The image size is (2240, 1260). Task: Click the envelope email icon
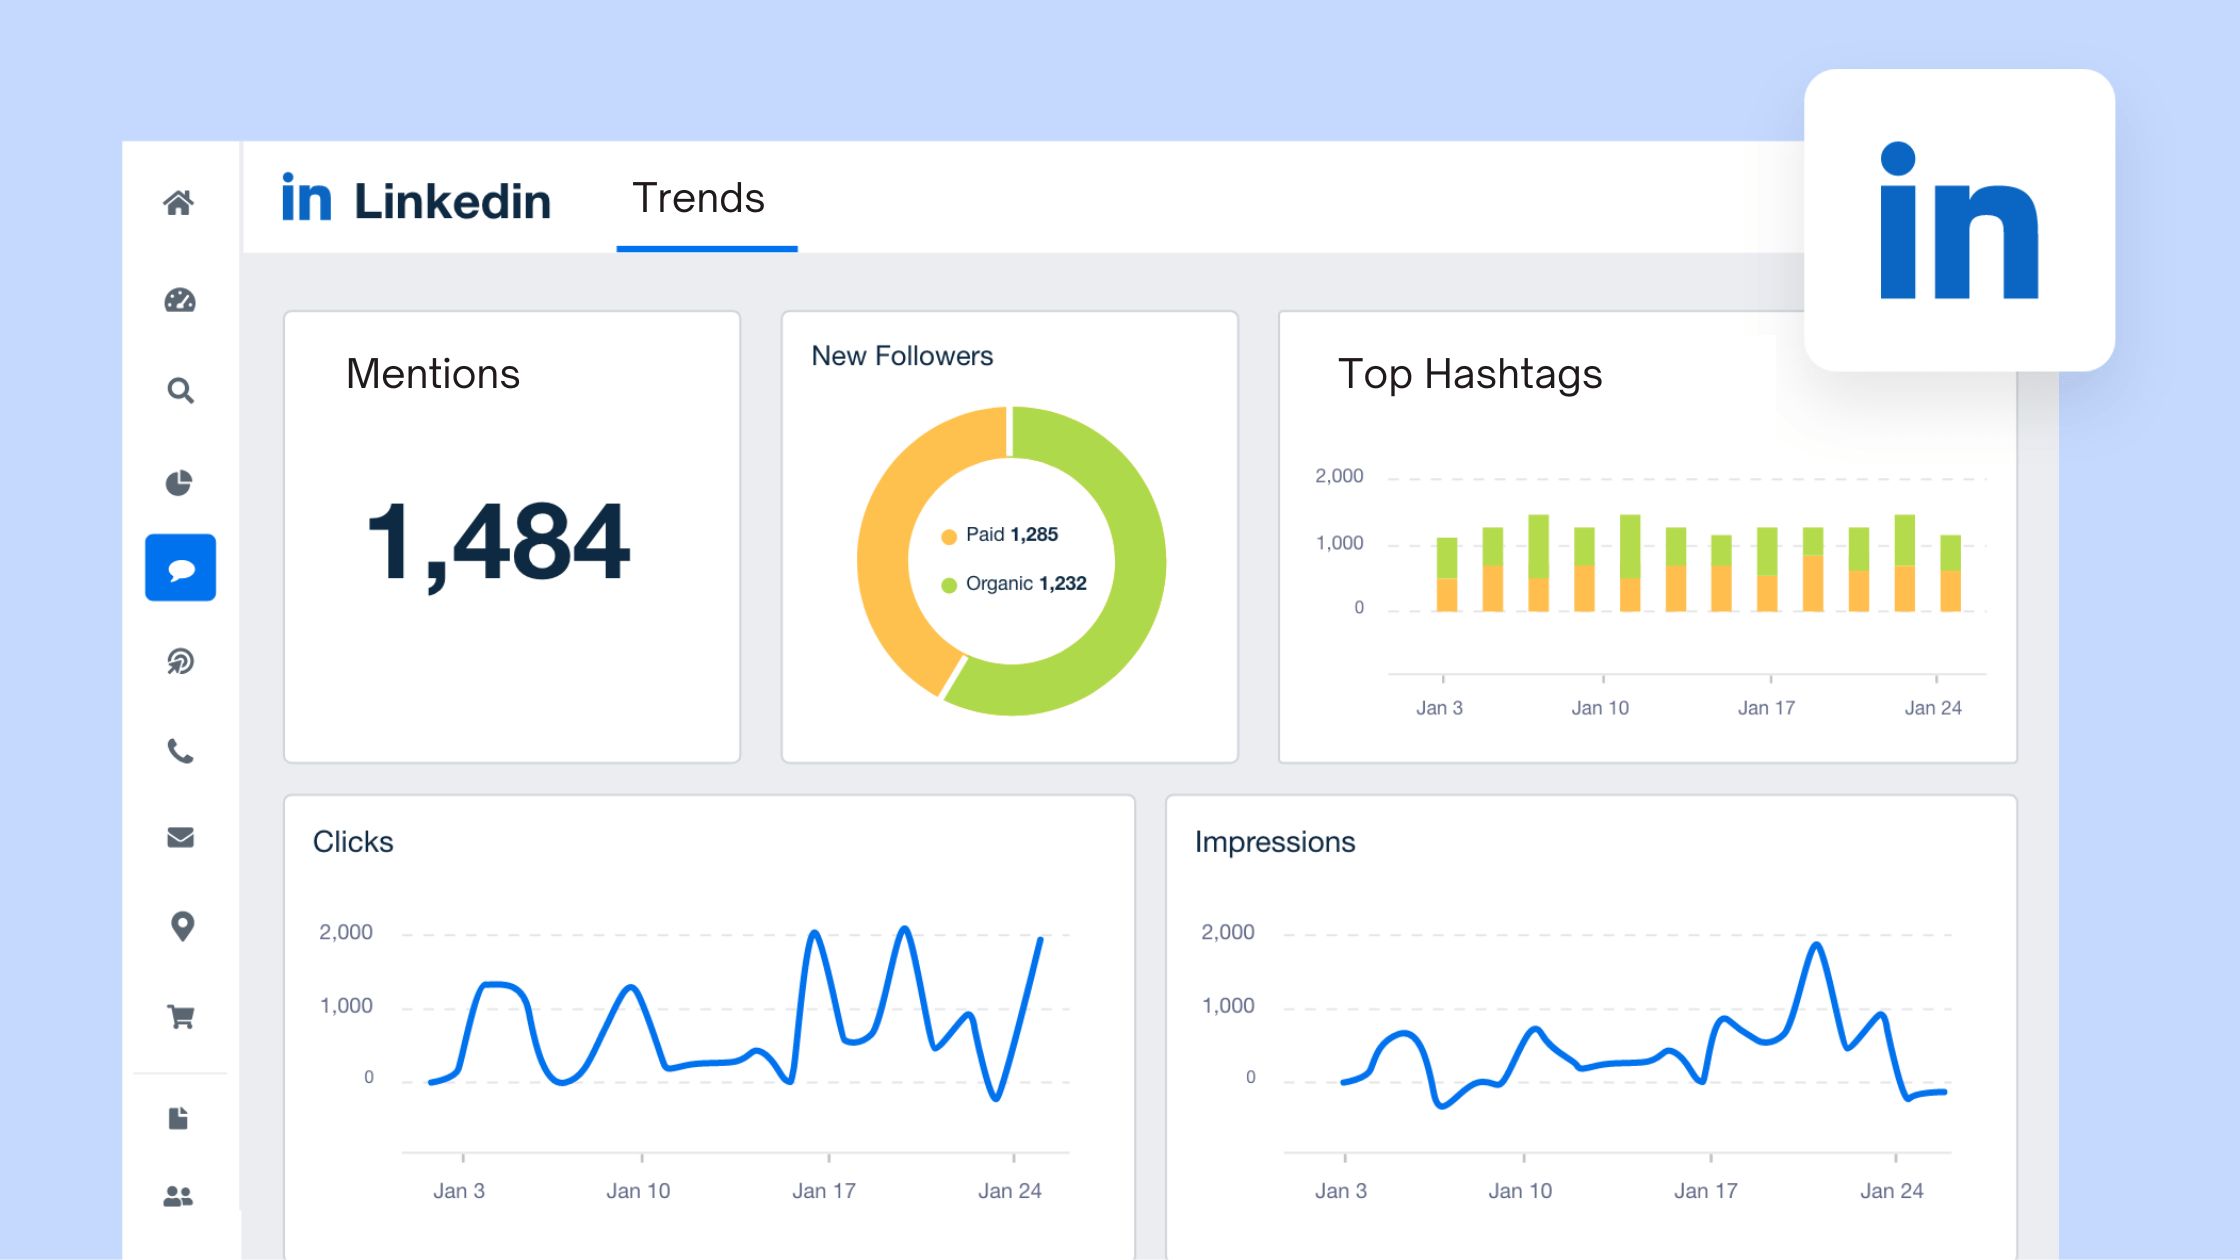click(180, 837)
